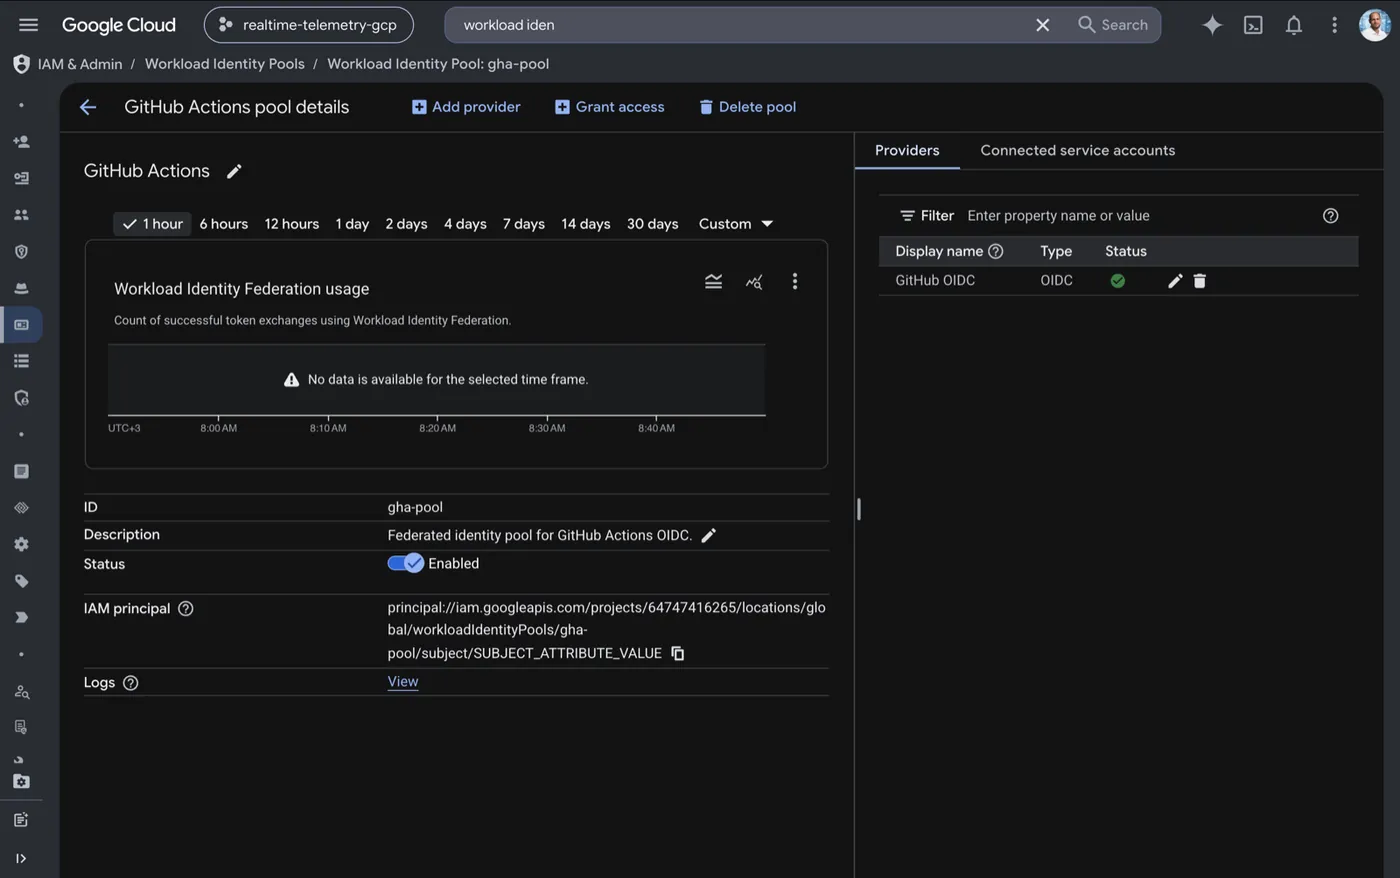Open realtime-telemetry-gcp project picker

click(x=309, y=25)
